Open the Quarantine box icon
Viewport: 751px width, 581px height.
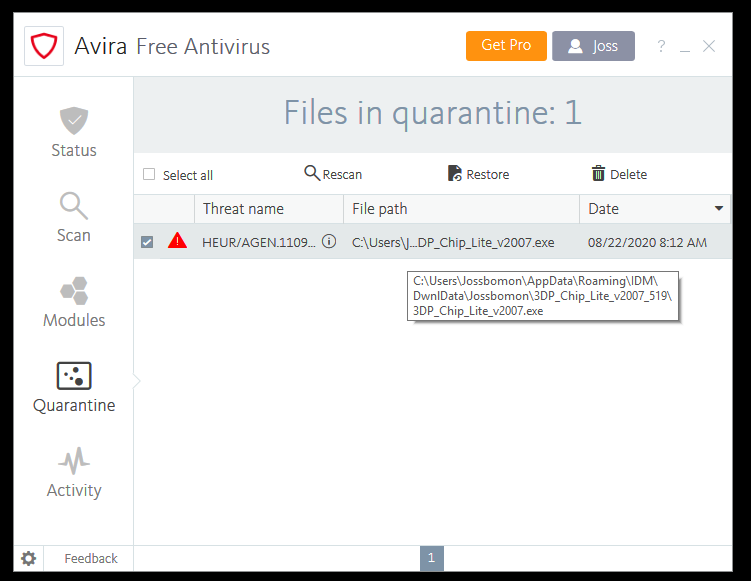pos(74,376)
